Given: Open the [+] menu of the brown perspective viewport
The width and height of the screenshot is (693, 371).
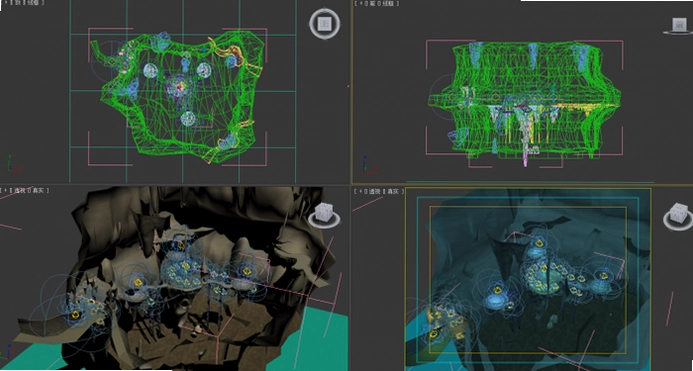Looking at the screenshot, I should (x=5, y=190).
